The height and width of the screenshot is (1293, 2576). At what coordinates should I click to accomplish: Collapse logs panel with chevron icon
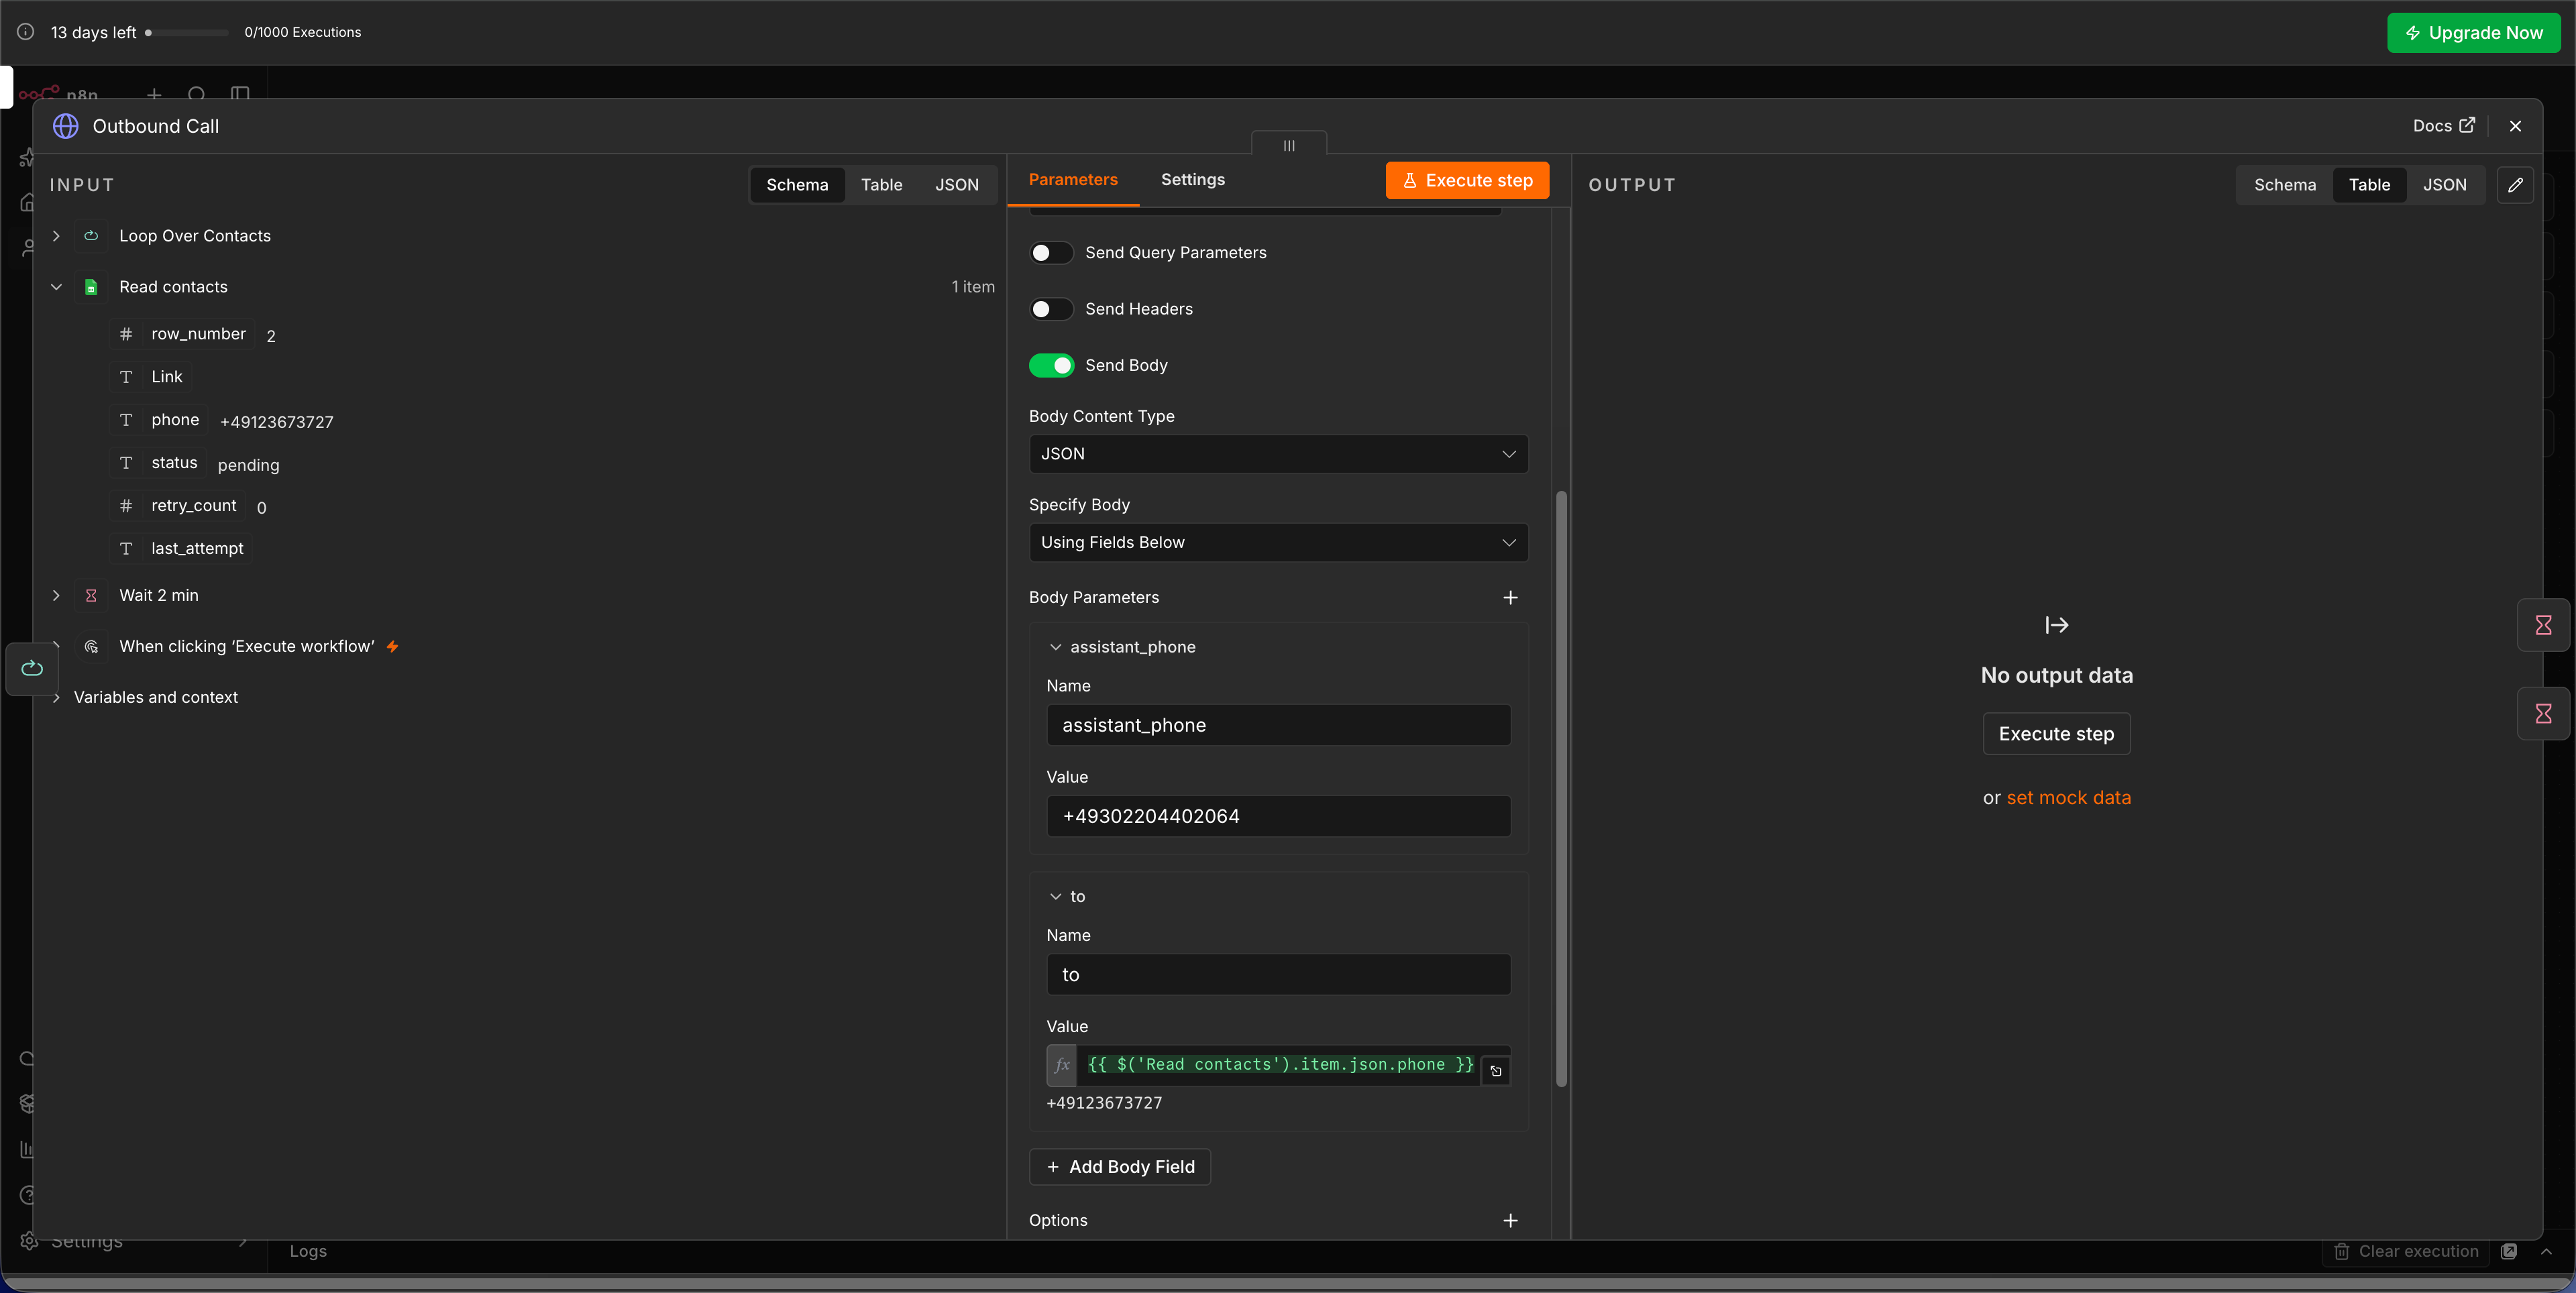[2546, 1252]
